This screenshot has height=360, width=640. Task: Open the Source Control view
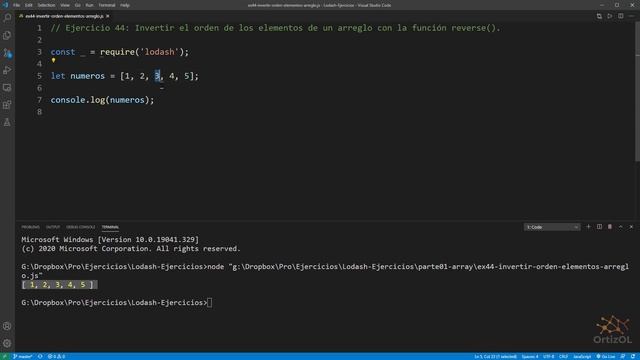(x=7, y=53)
